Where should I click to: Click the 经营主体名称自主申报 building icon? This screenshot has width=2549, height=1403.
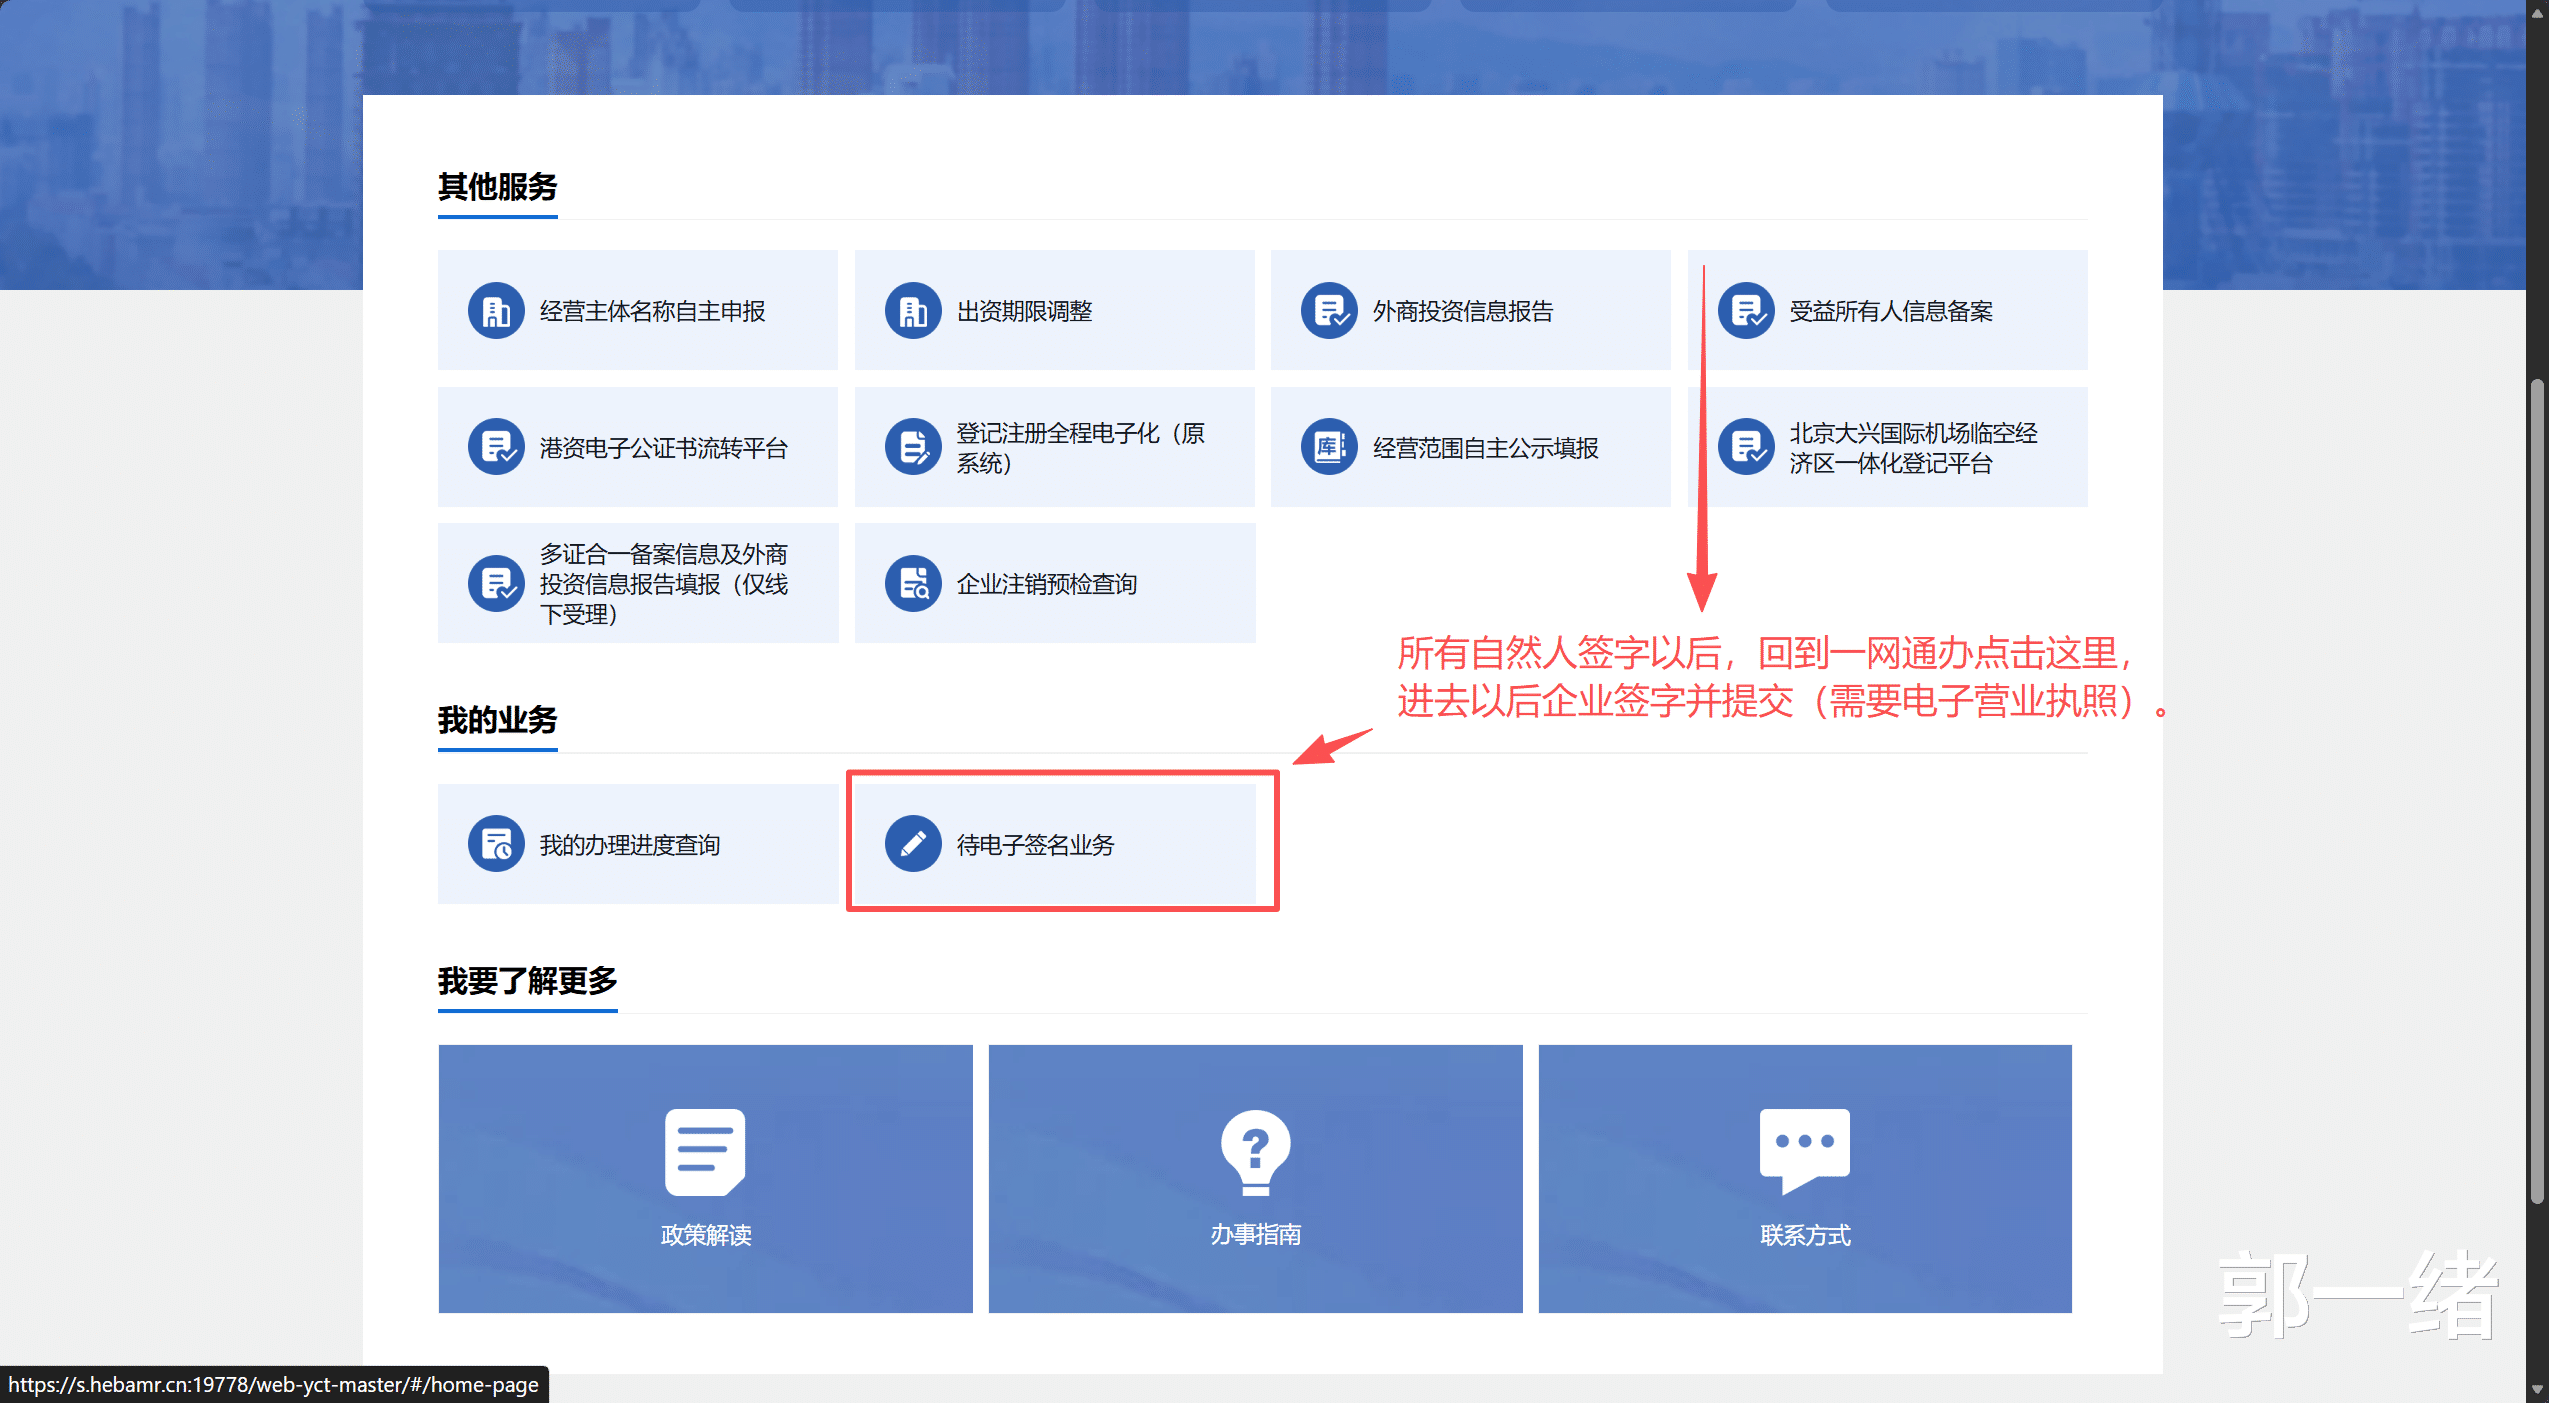pyautogui.click(x=496, y=311)
